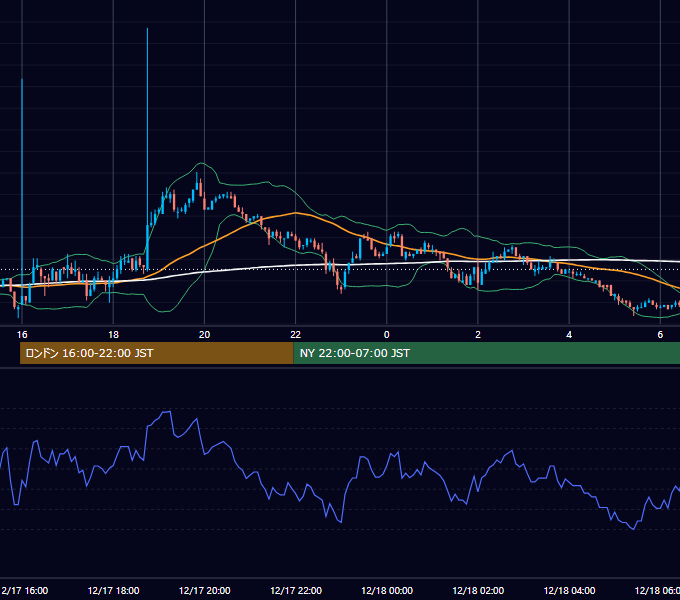Image resolution: width=680 pixels, height=600 pixels.
Task: Click the 16 hour label on price chart
Action: point(22,335)
